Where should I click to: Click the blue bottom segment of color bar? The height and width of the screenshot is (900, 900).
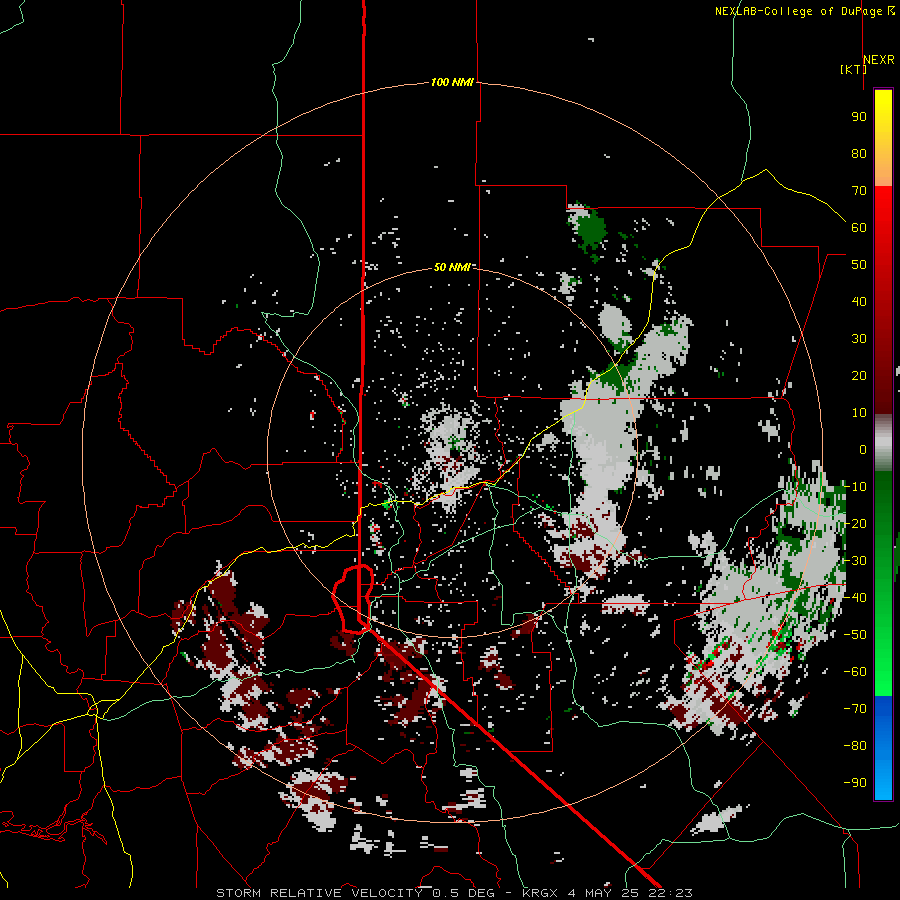point(883,747)
